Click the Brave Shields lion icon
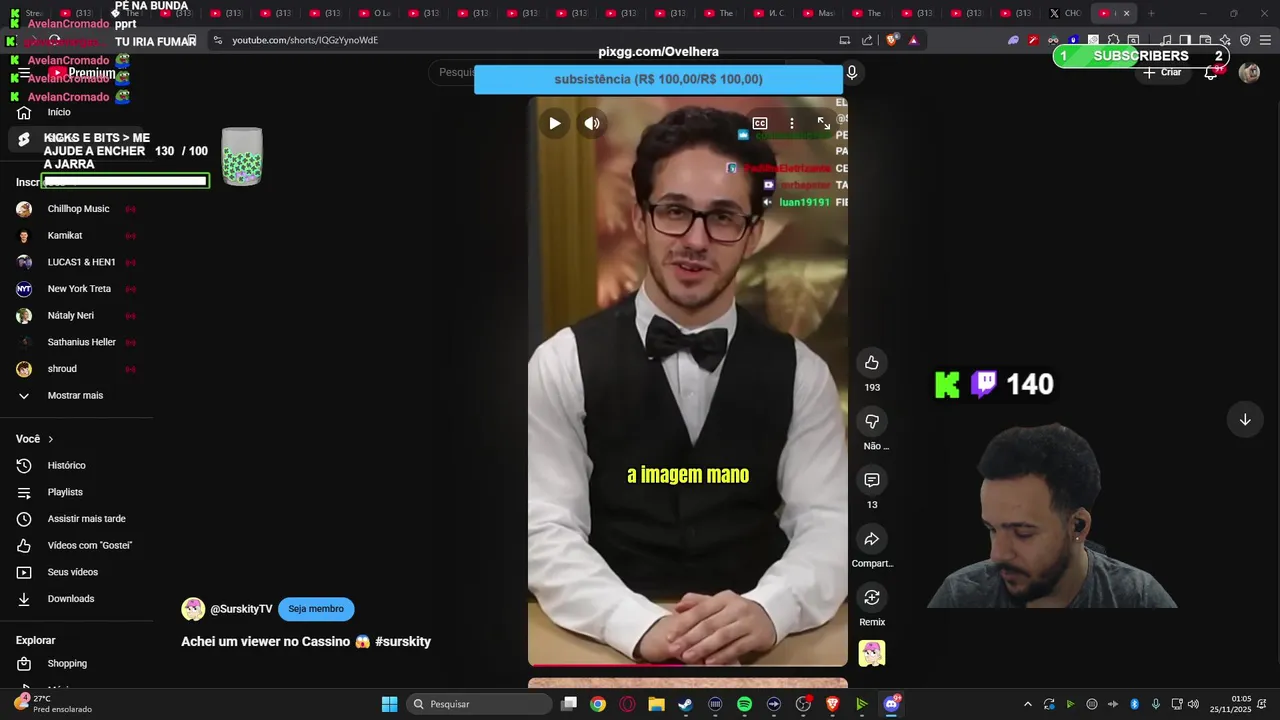This screenshot has height=720, width=1280. pos(891,40)
